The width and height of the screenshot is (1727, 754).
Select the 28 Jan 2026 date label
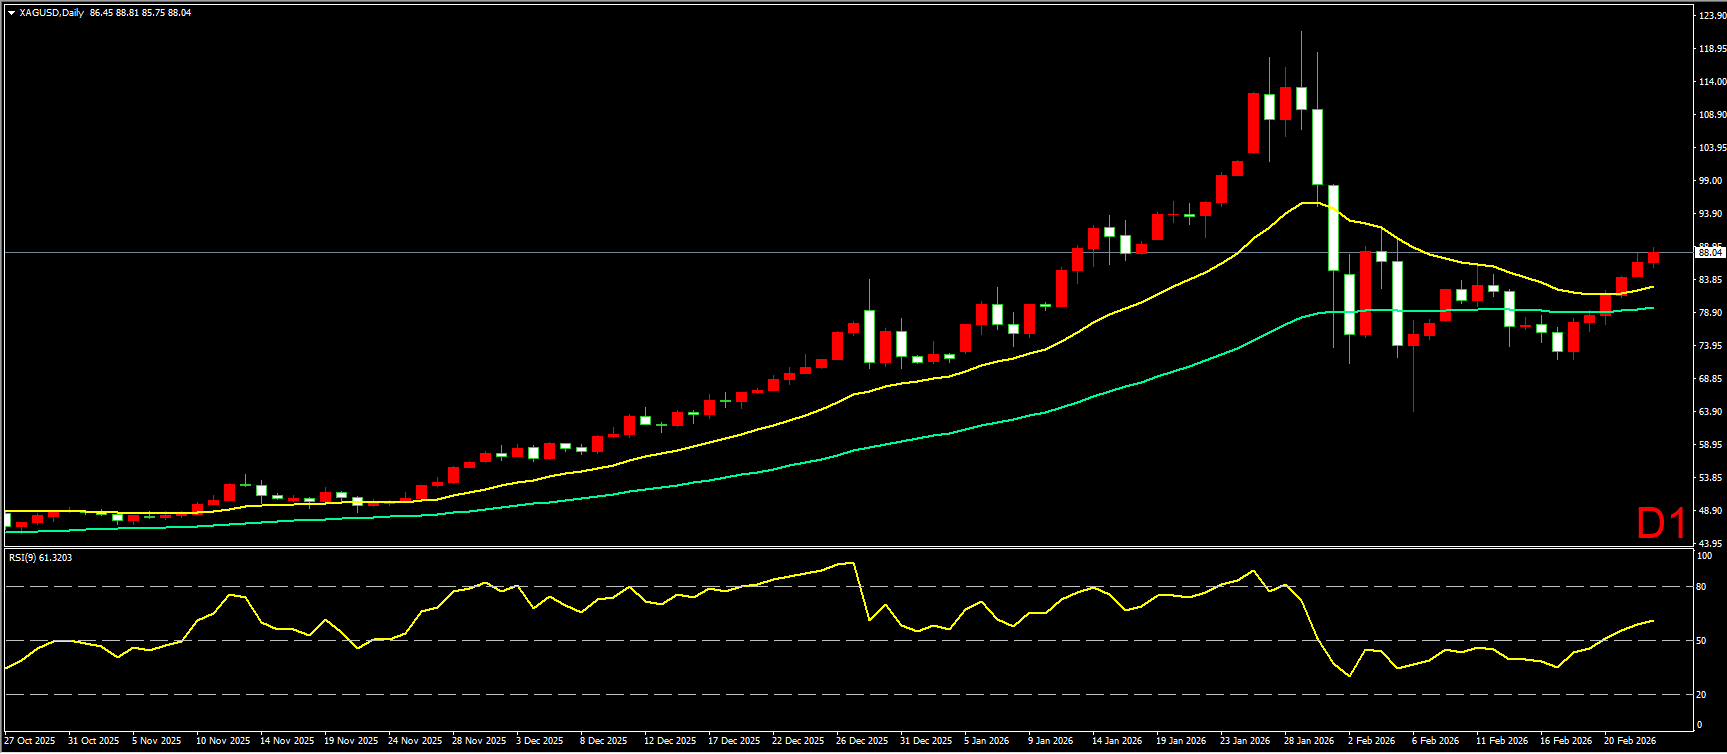[1309, 741]
